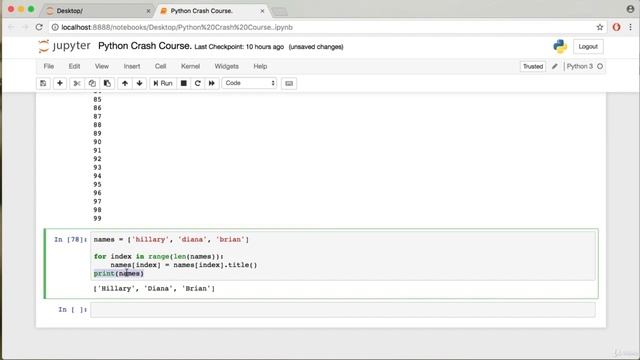Click the Python 3 kernel indicator

coord(580,66)
